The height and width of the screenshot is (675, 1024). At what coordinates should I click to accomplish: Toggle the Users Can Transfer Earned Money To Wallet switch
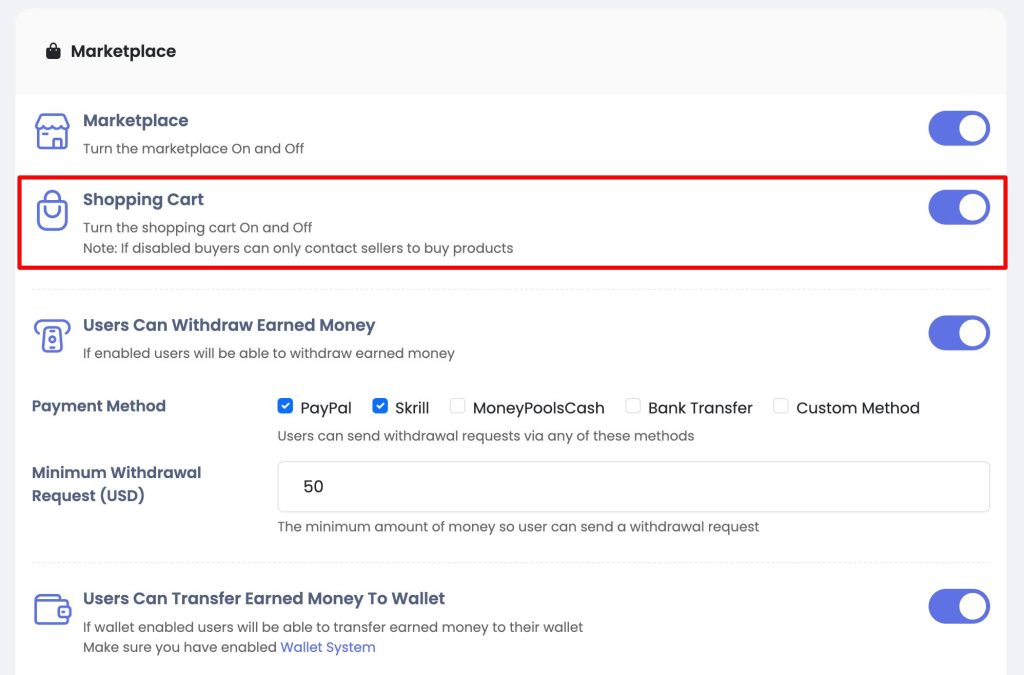[x=959, y=606]
